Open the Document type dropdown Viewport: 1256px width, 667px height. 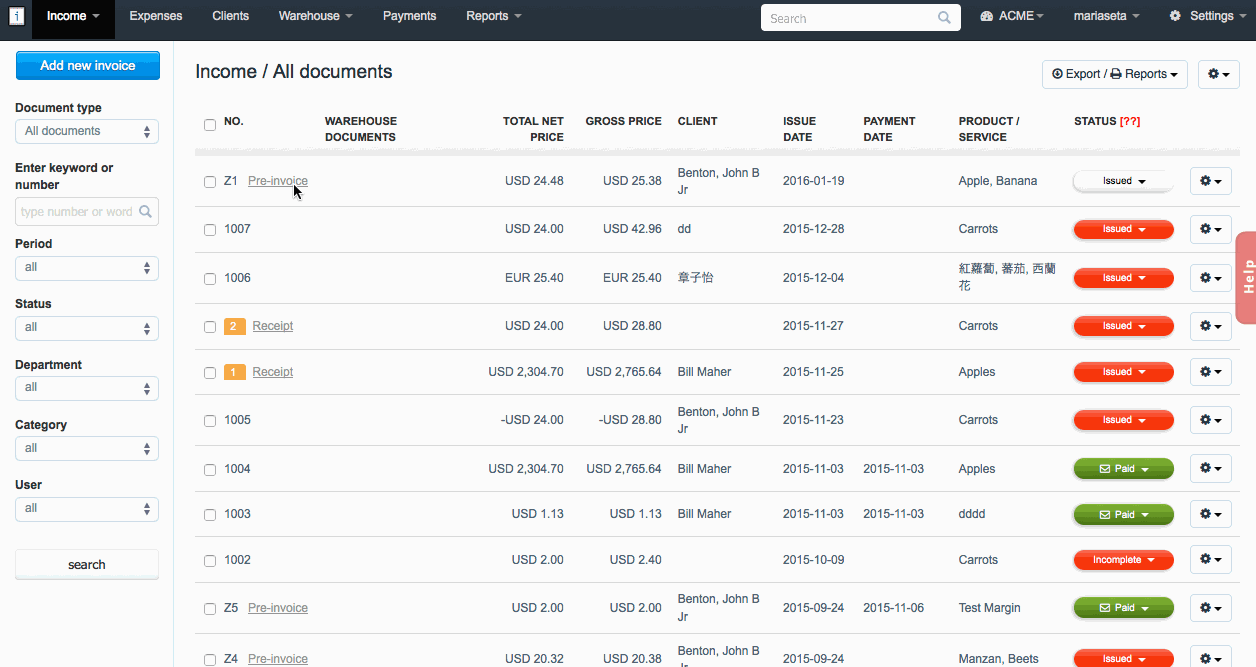pos(87,131)
